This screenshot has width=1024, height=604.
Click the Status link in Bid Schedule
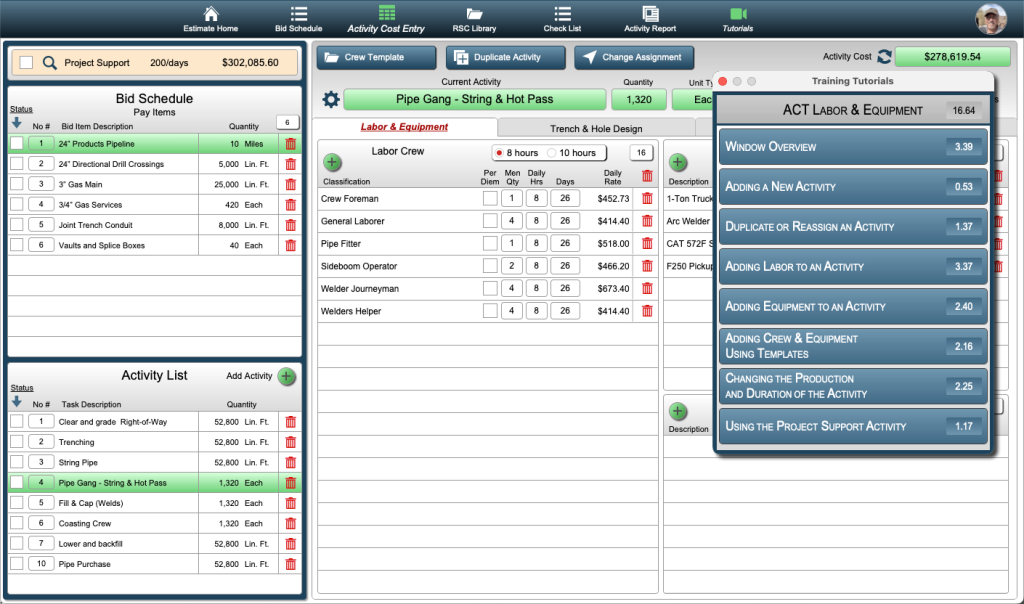tap(22, 109)
